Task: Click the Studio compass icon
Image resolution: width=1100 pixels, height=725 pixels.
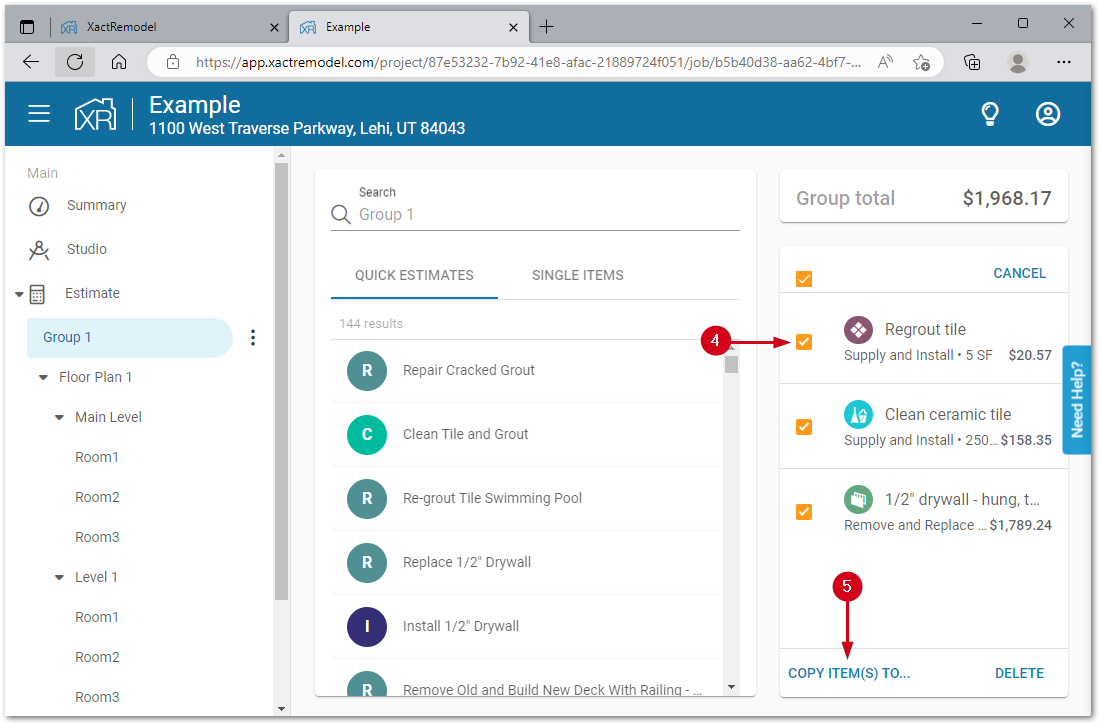Action: point(39,250)
